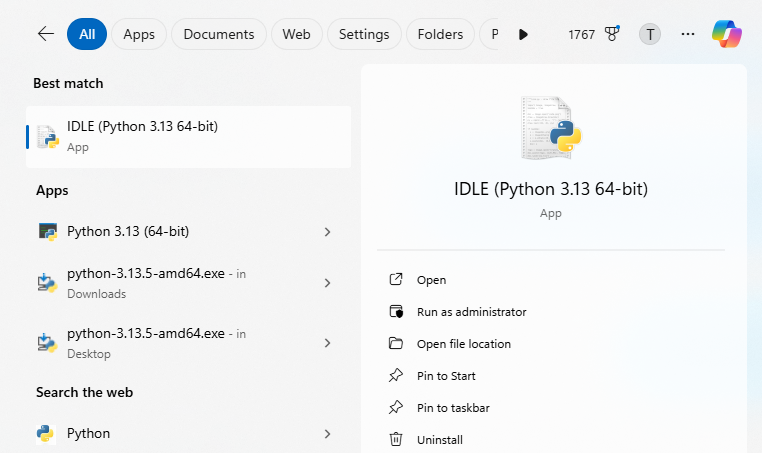The height and width of the screenshot is (453, 762).
Task: Click the rewards trophy icon beside 1767
Action: (612, 34)
